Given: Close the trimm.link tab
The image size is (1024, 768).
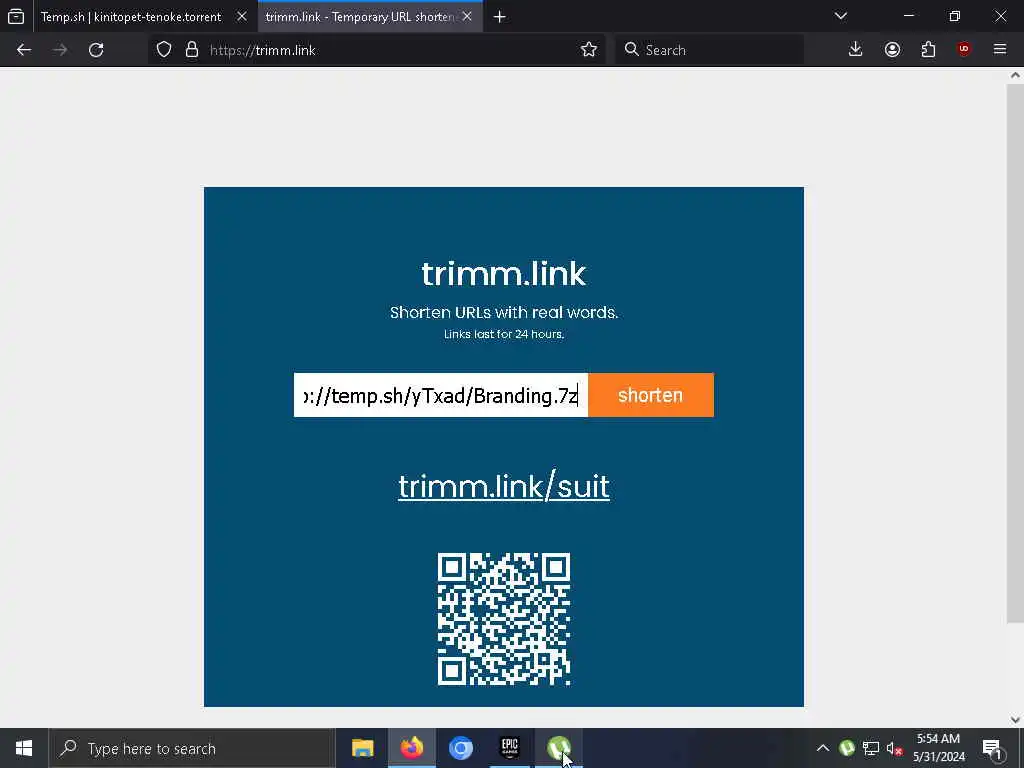Looking at the screenshot, I should click(x=467, y=16).
